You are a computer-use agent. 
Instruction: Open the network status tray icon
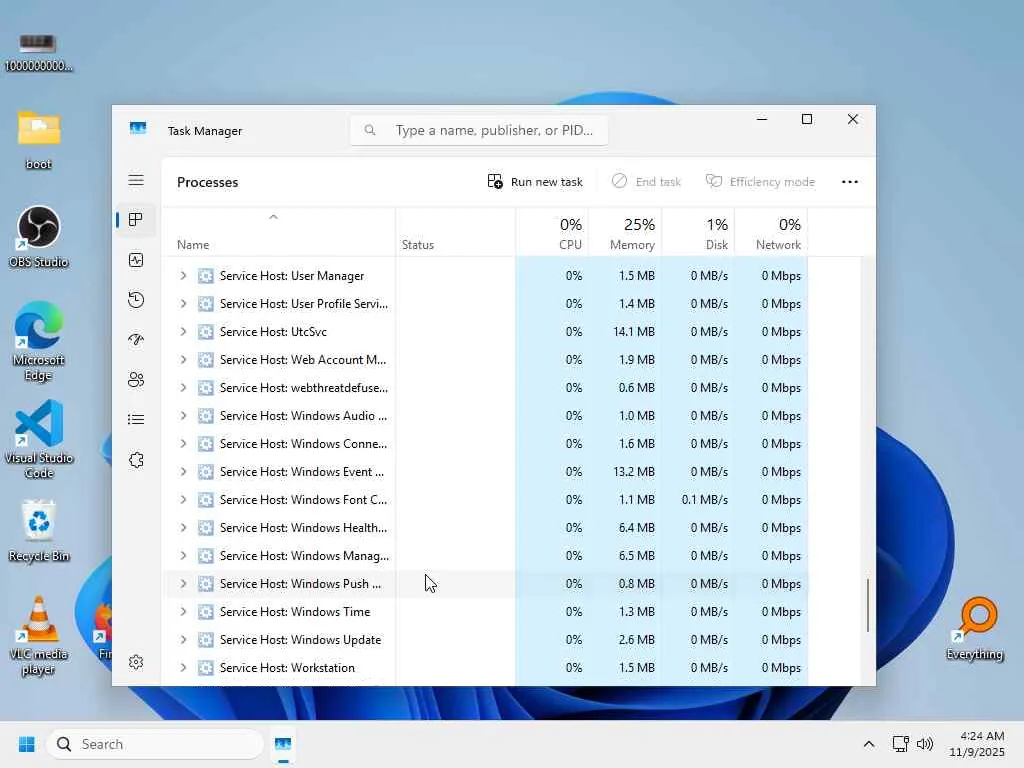pyautogui.click(x=901, y=744)
